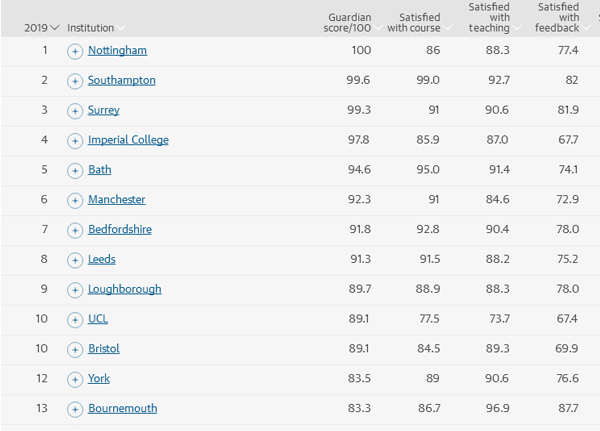Expand details for Bath with plus icon
600x431 pixels.
pos(75,171)
